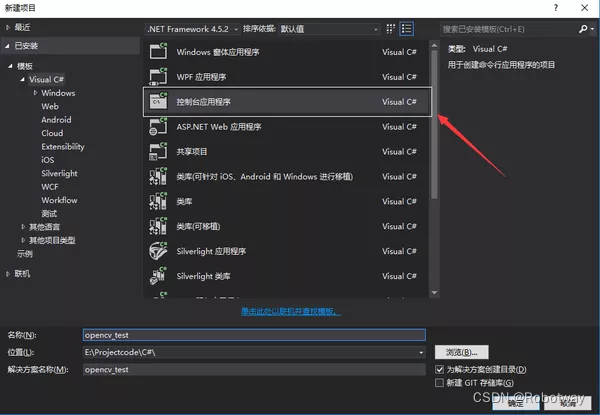Image resolution: width=600 pixels, height=415 pixels.
Task: Switch to small icons view
Action: pos(390,29)
